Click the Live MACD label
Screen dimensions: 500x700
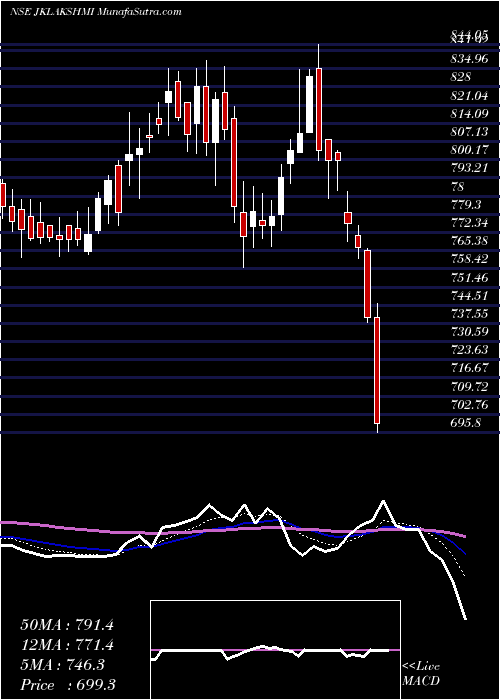(421, 674)
